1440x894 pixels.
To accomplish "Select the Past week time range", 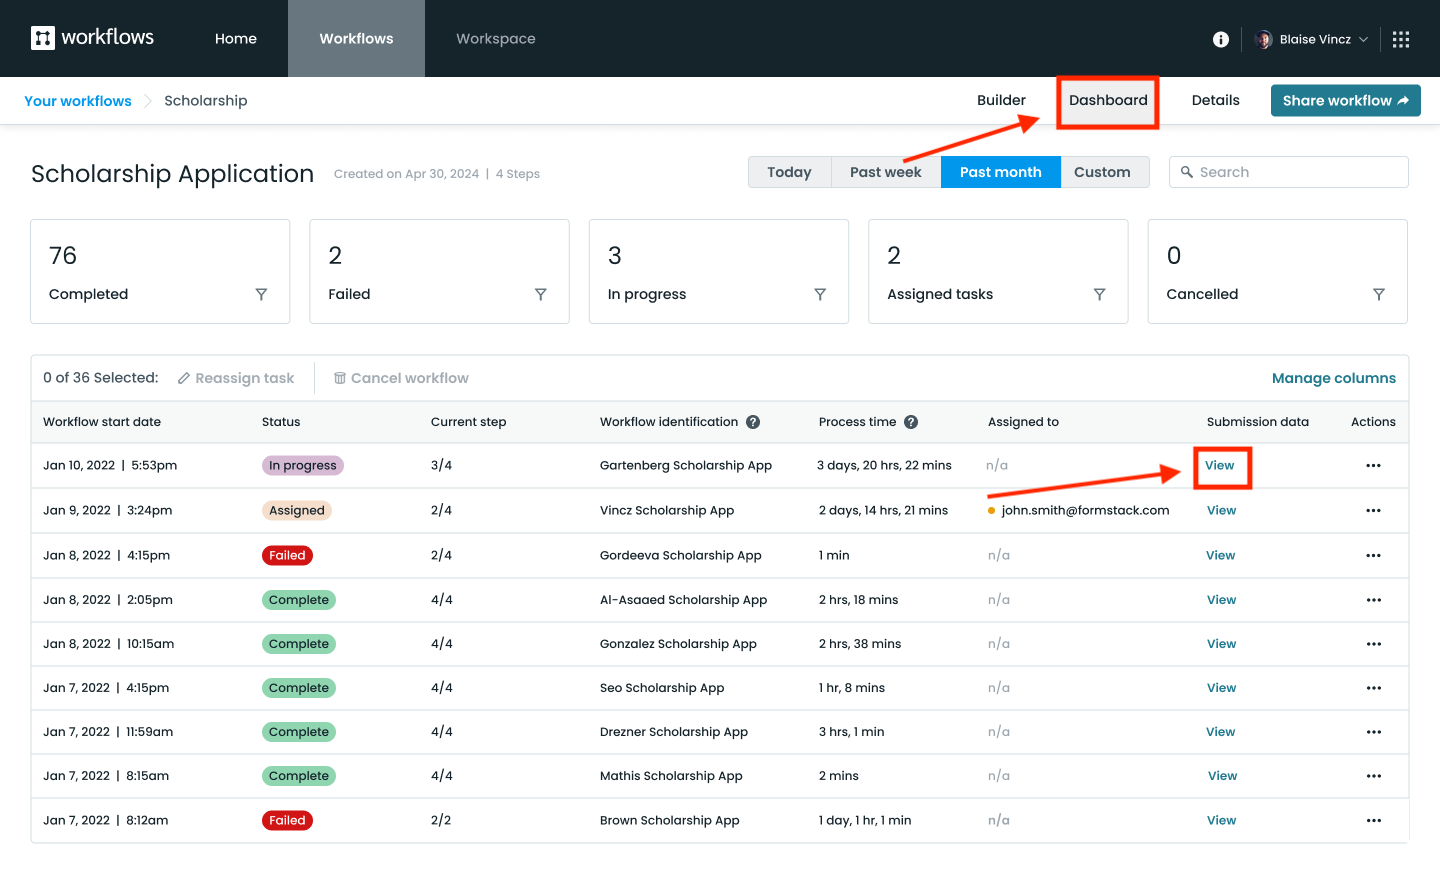I will tap(885, 172).
